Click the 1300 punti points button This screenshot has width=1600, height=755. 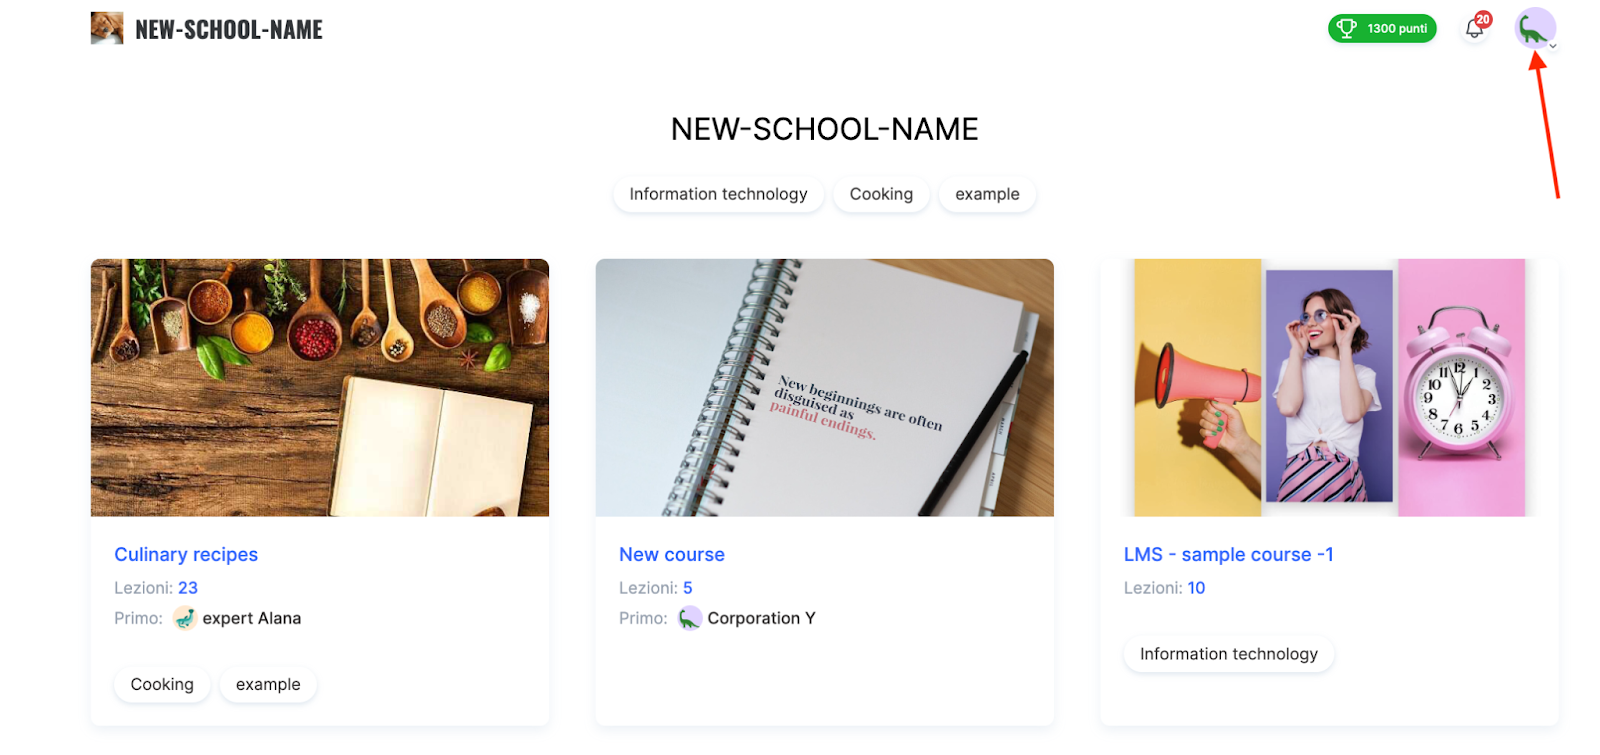click(1382, 29)
